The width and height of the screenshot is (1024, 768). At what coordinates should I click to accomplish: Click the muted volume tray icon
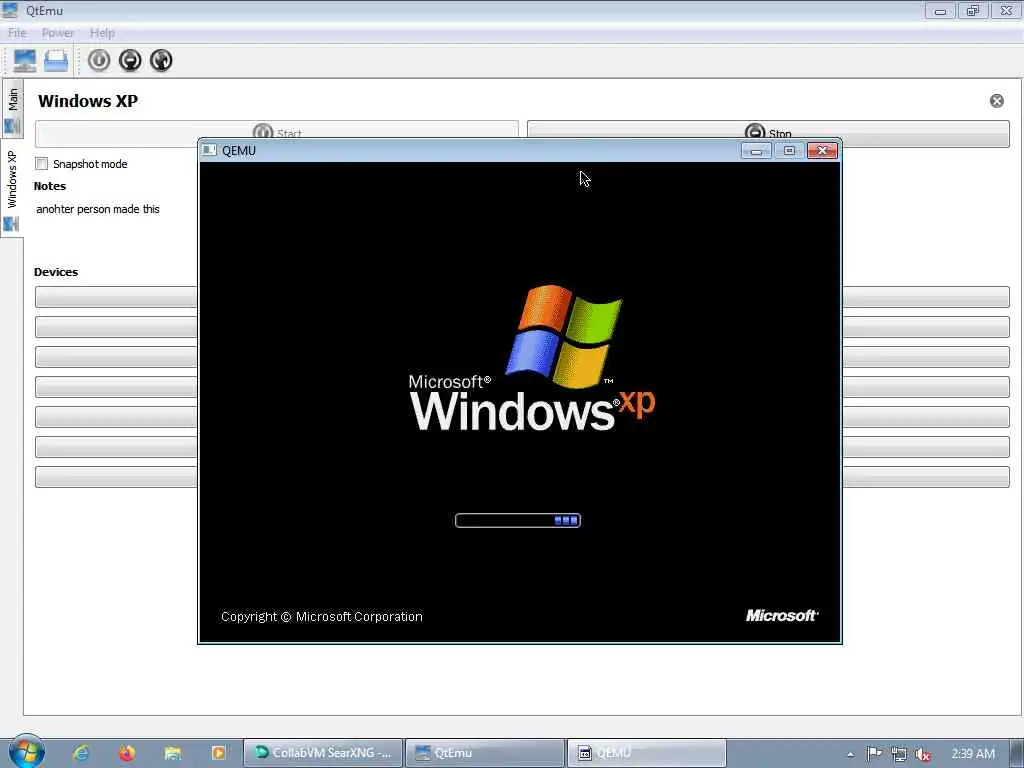tap(923, 754)
